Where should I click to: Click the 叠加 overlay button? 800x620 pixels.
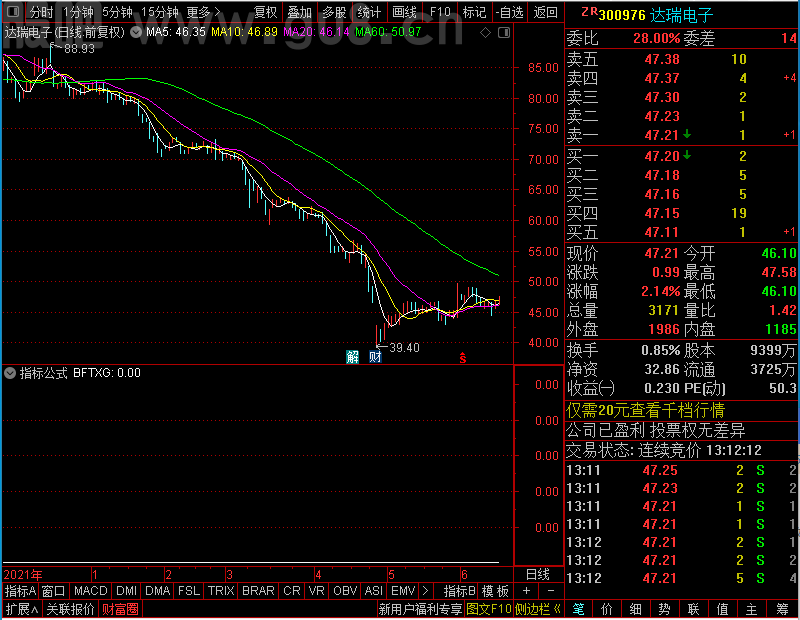pyautogui.click(x=299, y=12)
